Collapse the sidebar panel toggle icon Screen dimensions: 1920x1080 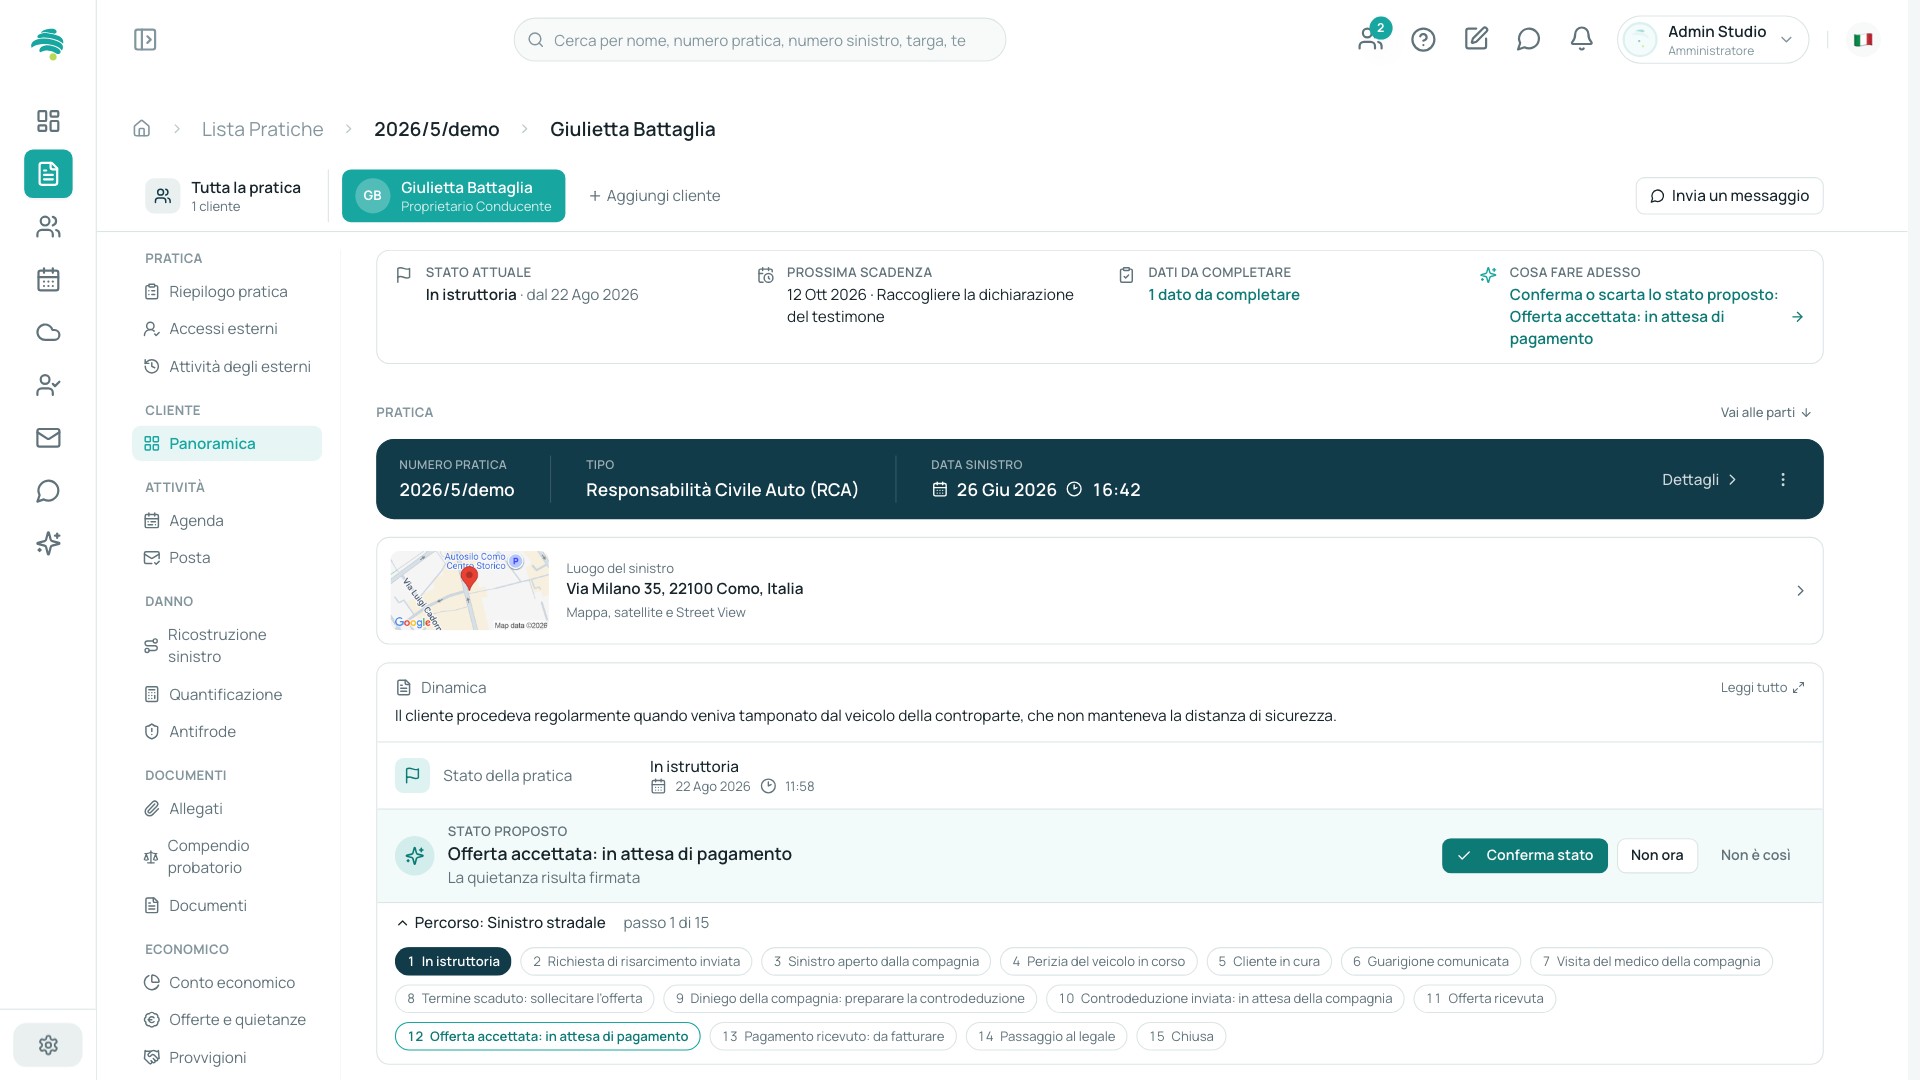pos(145,40)
